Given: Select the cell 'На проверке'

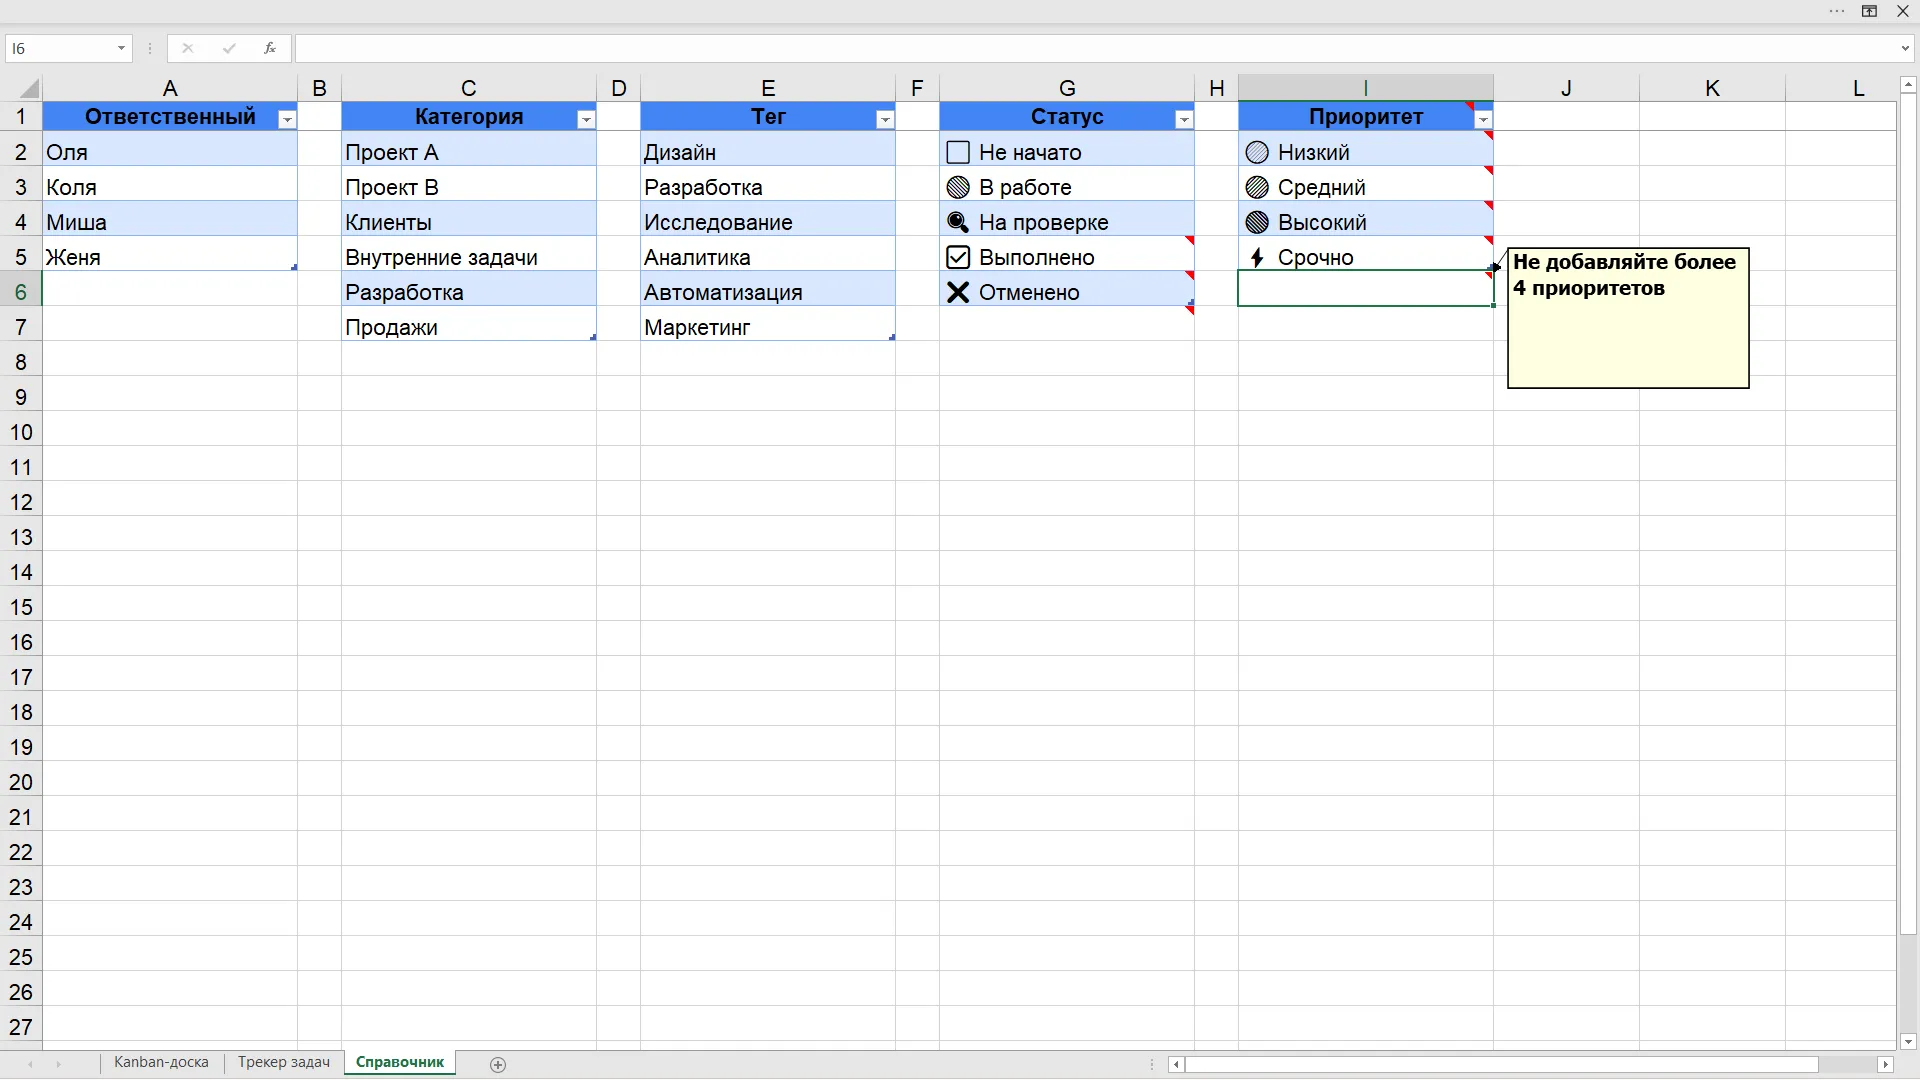Looking at the screenshot, I should tap(1067, 222).
